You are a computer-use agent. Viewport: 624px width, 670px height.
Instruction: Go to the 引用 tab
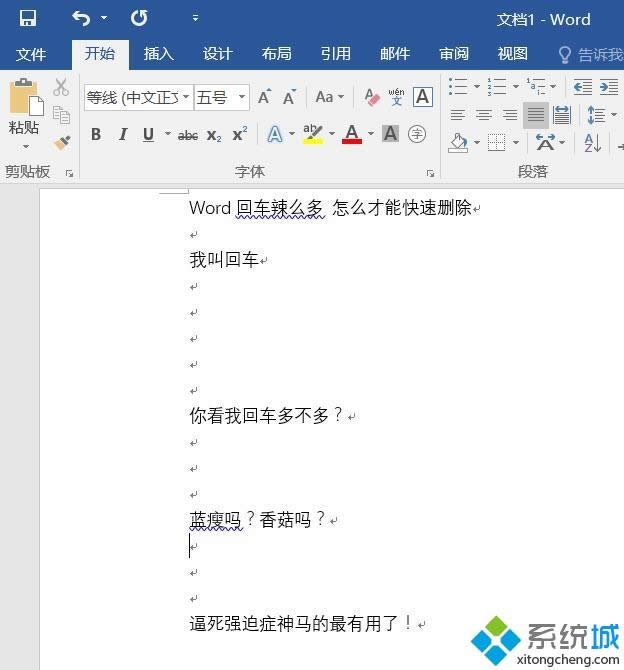click(x=336, y=54)
